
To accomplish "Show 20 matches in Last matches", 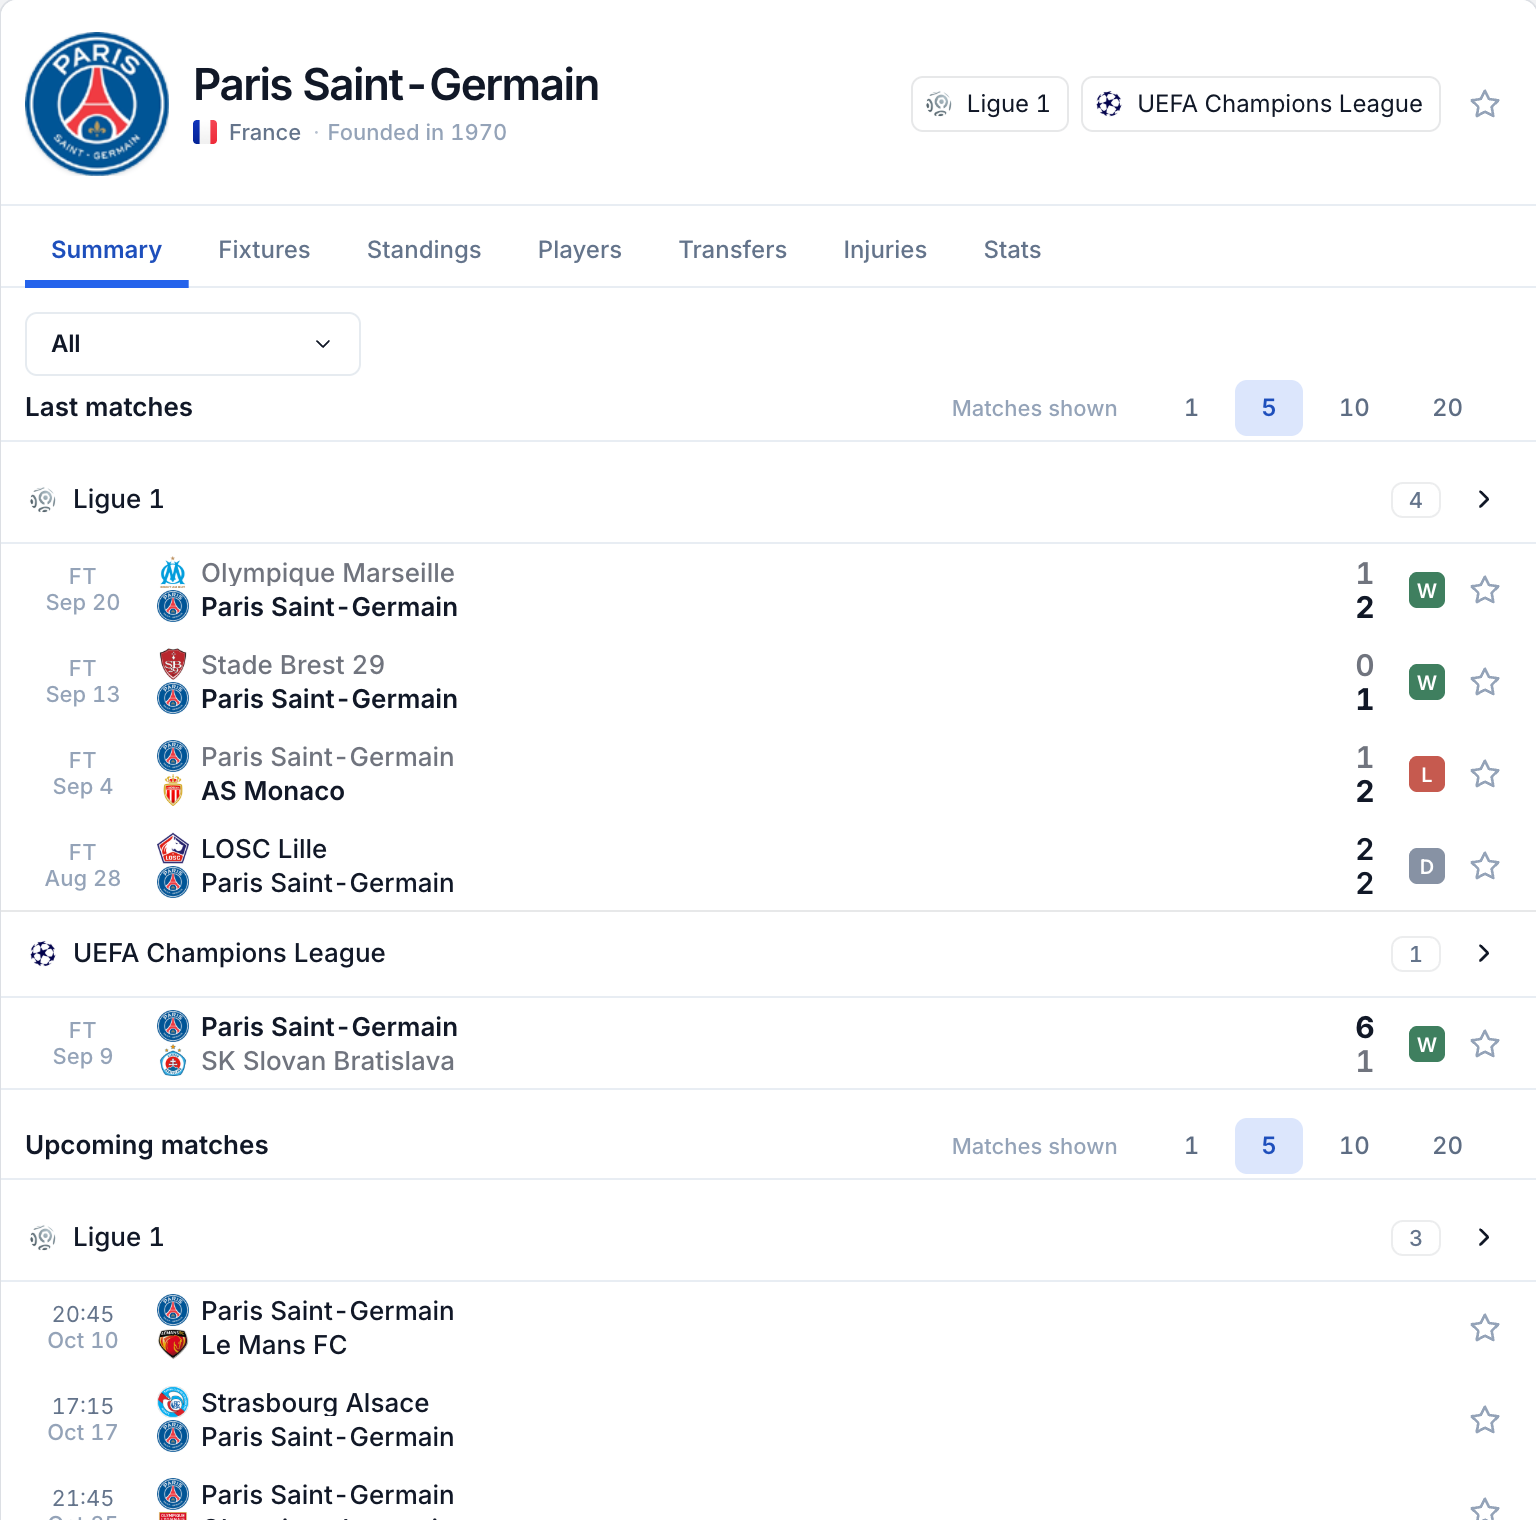I will click(1448, 408).
